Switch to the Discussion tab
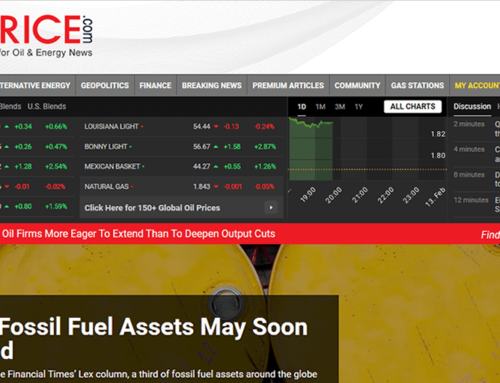Screen dimensions: 500x383 point(472,106)
